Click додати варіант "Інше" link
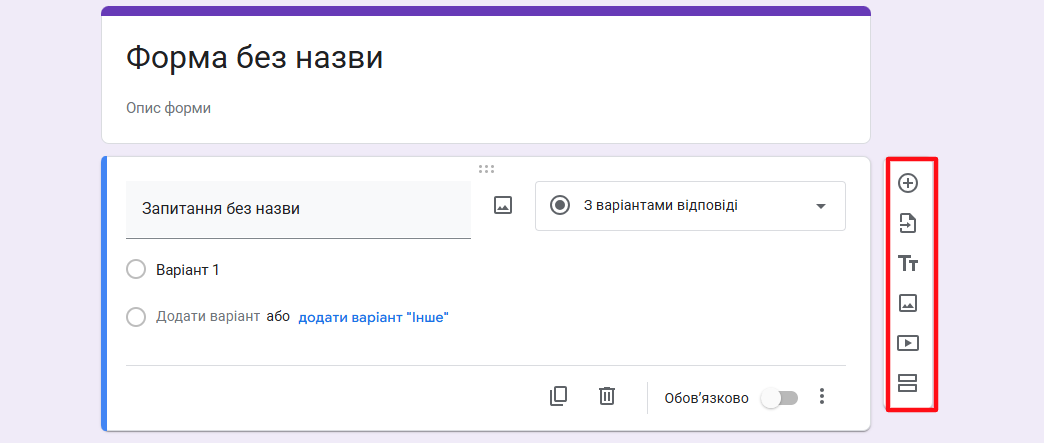This screenshot has height=443, width=1044. tap(373, 317)
